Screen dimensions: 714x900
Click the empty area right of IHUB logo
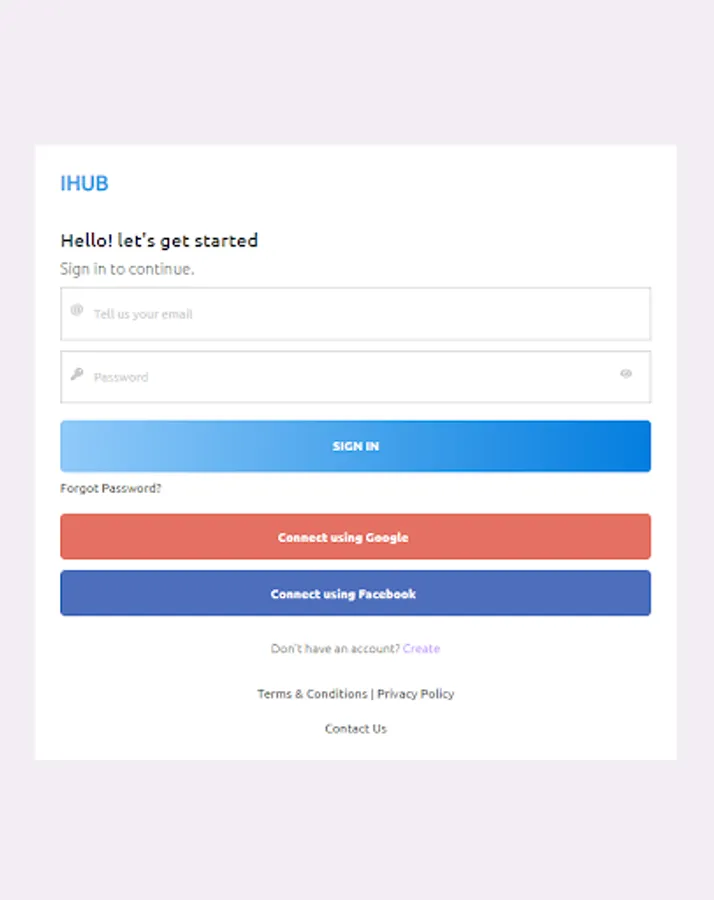[379, 183]
